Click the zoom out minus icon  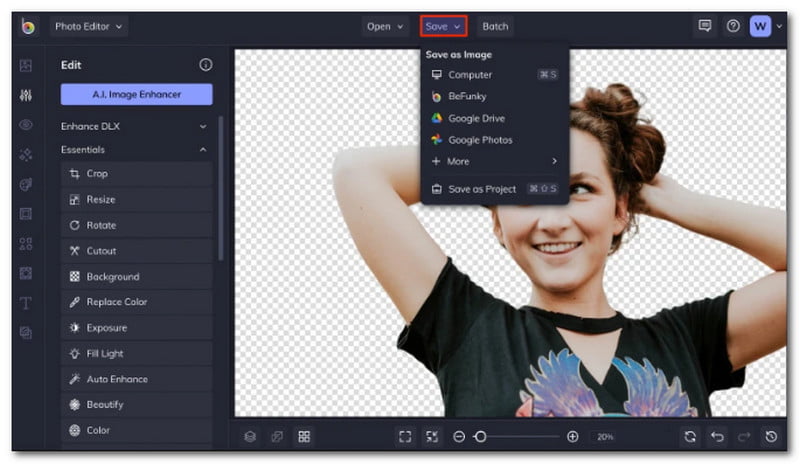point(459,437)
